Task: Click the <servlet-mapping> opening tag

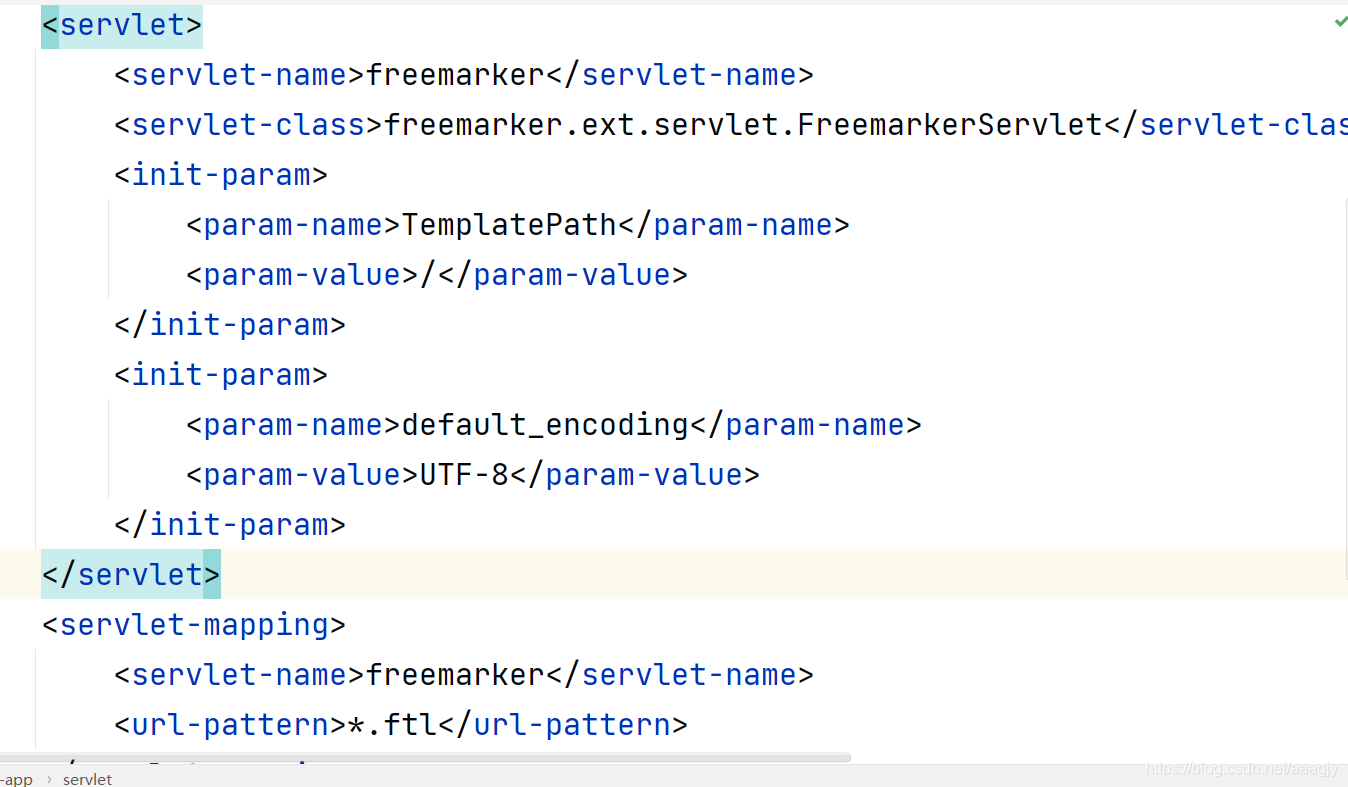Action: click(194, 625)
